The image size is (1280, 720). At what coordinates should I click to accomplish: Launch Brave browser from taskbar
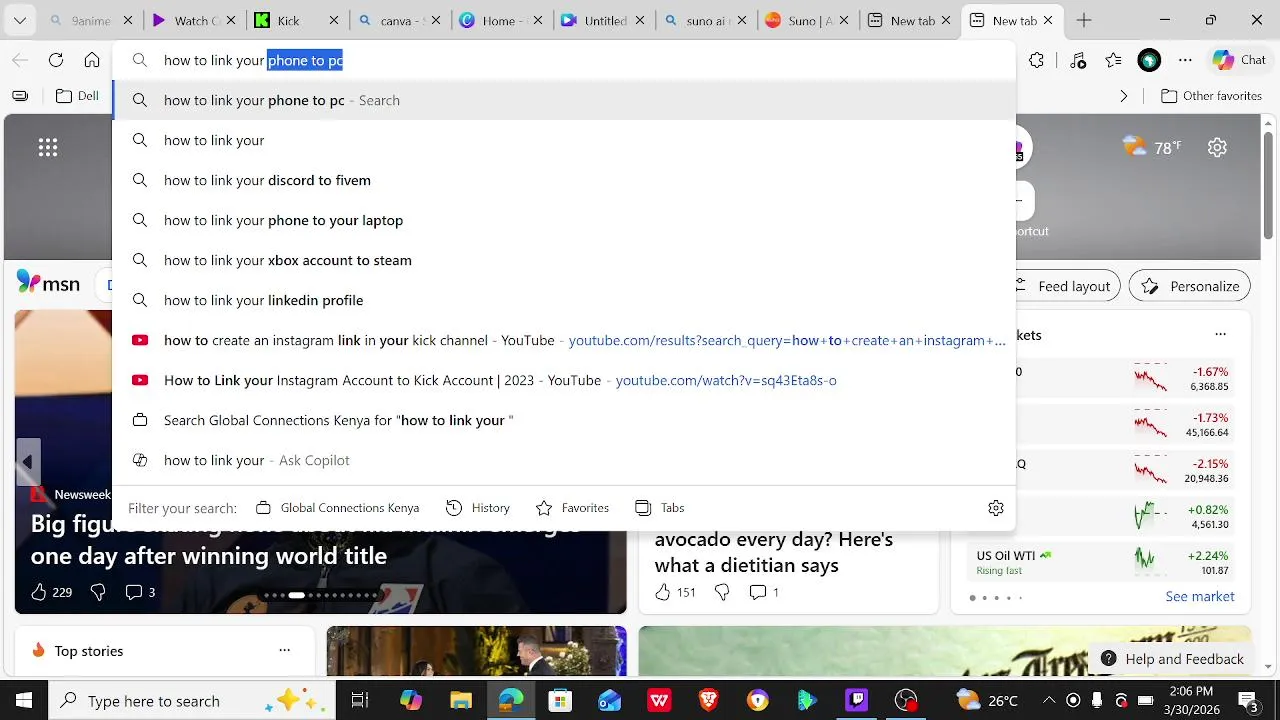pyautogui.click(x=708, y=701)
